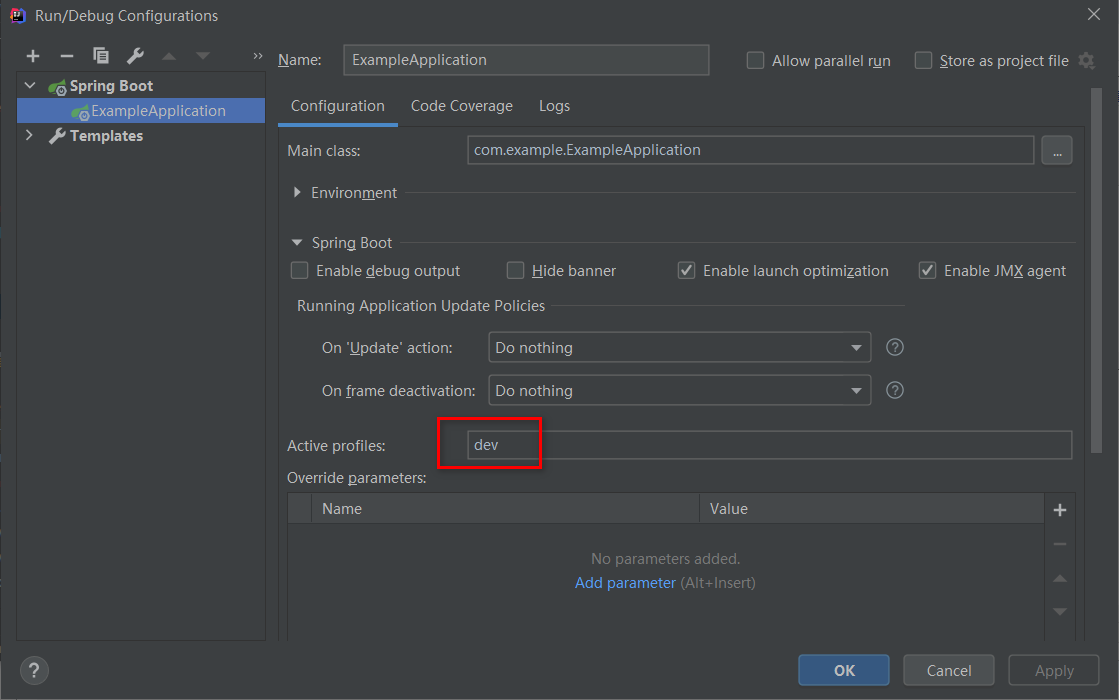Switch to the Logs tab
Image resolution: width=1119 pixels, height=700 pixels.
pyautogui.click(x=555, y=106)
